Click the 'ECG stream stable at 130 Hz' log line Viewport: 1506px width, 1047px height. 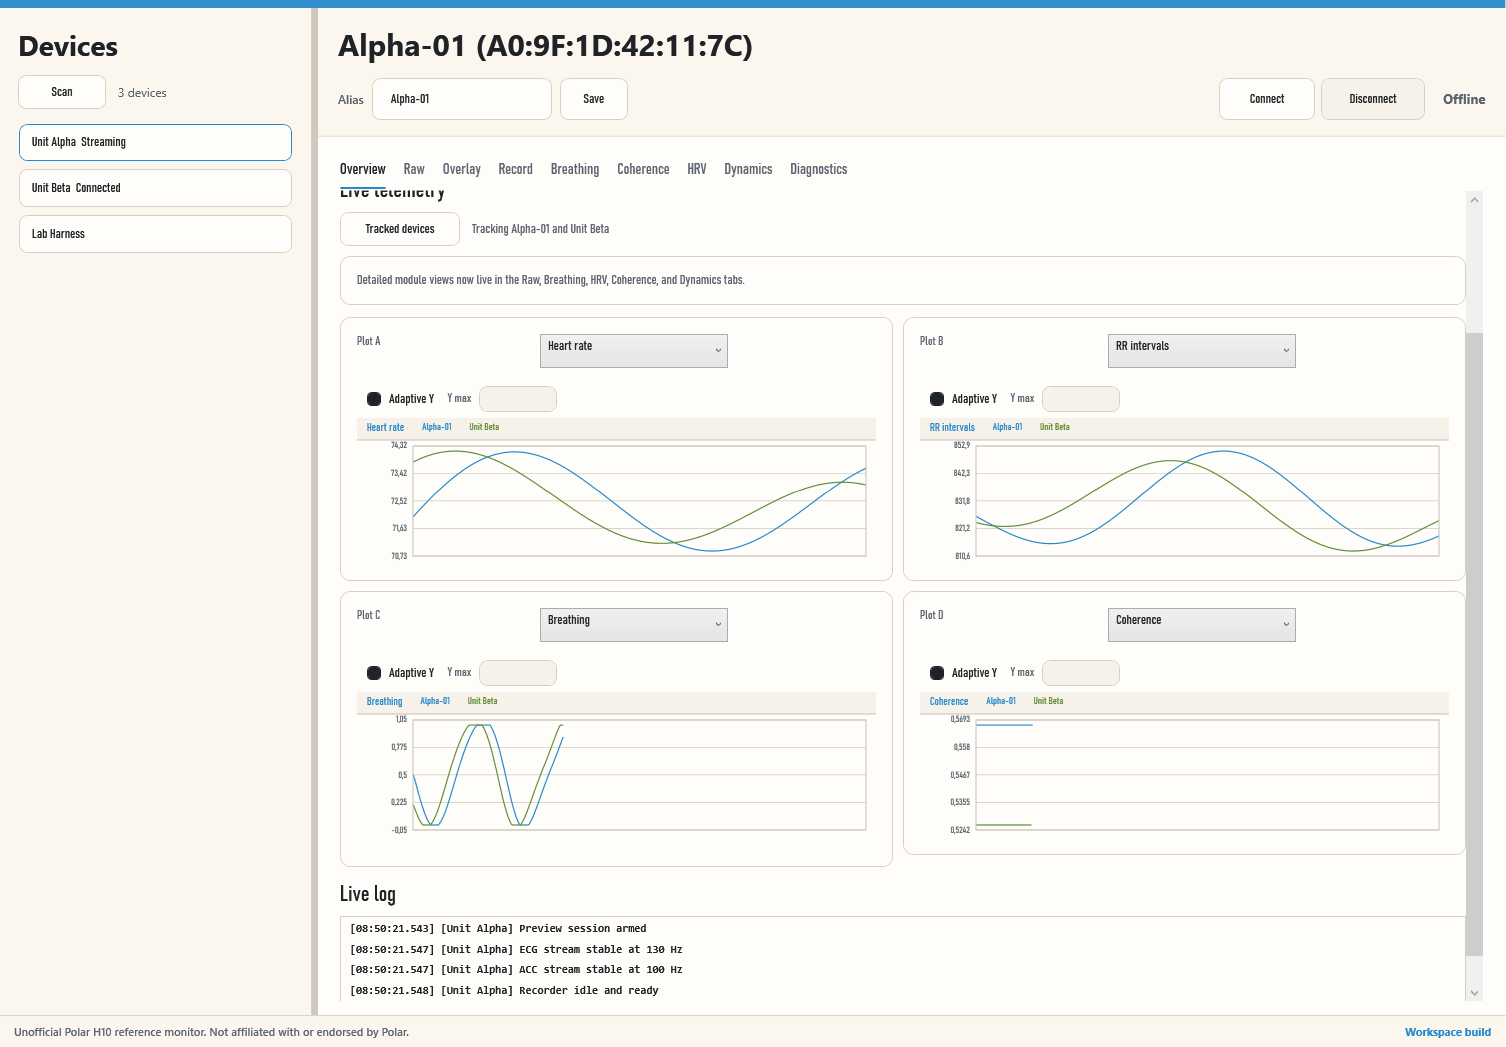[516, 950]
